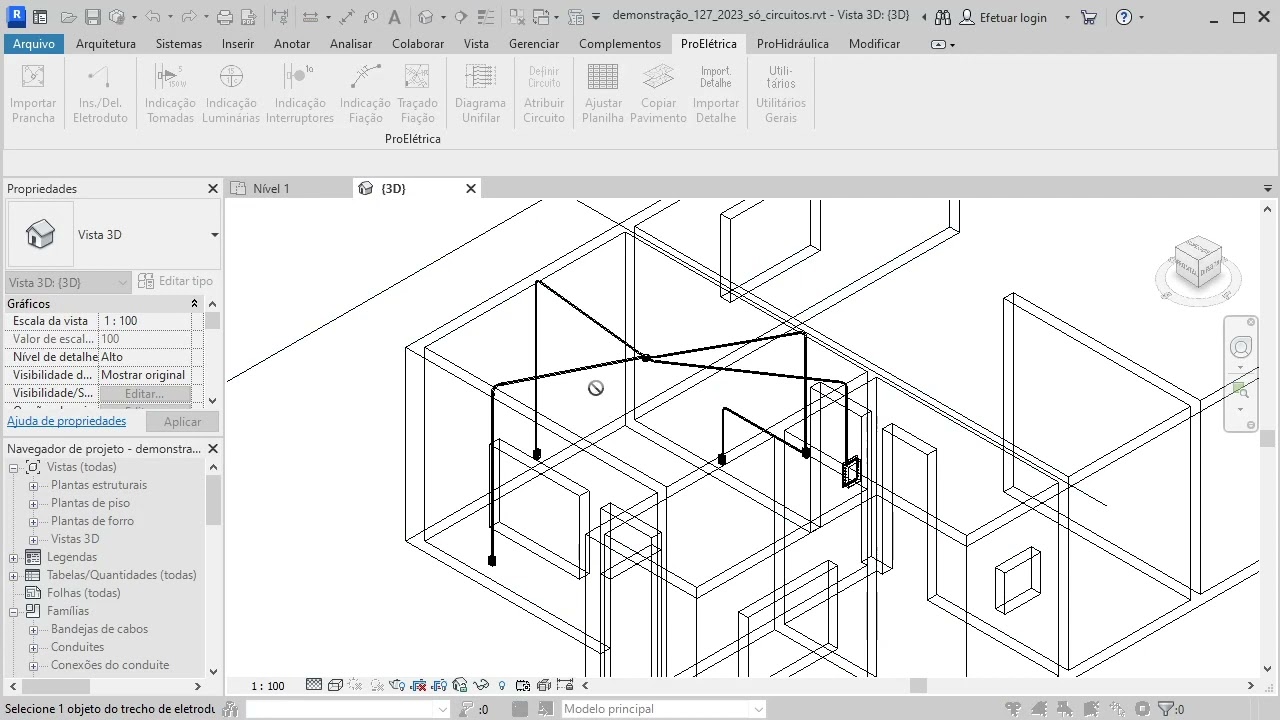Switch to the Sistemas ribbon tab
Screen dimensions: 1280x720
[178, 43]
